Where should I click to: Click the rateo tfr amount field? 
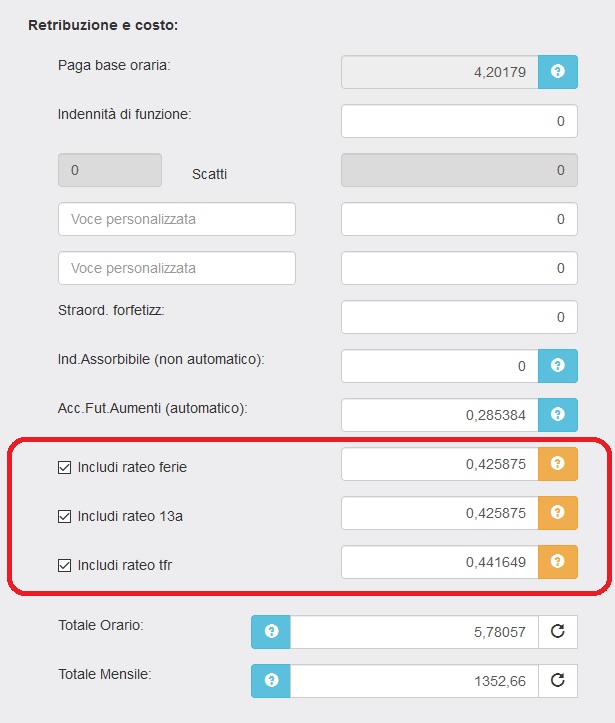pos(440,562)
